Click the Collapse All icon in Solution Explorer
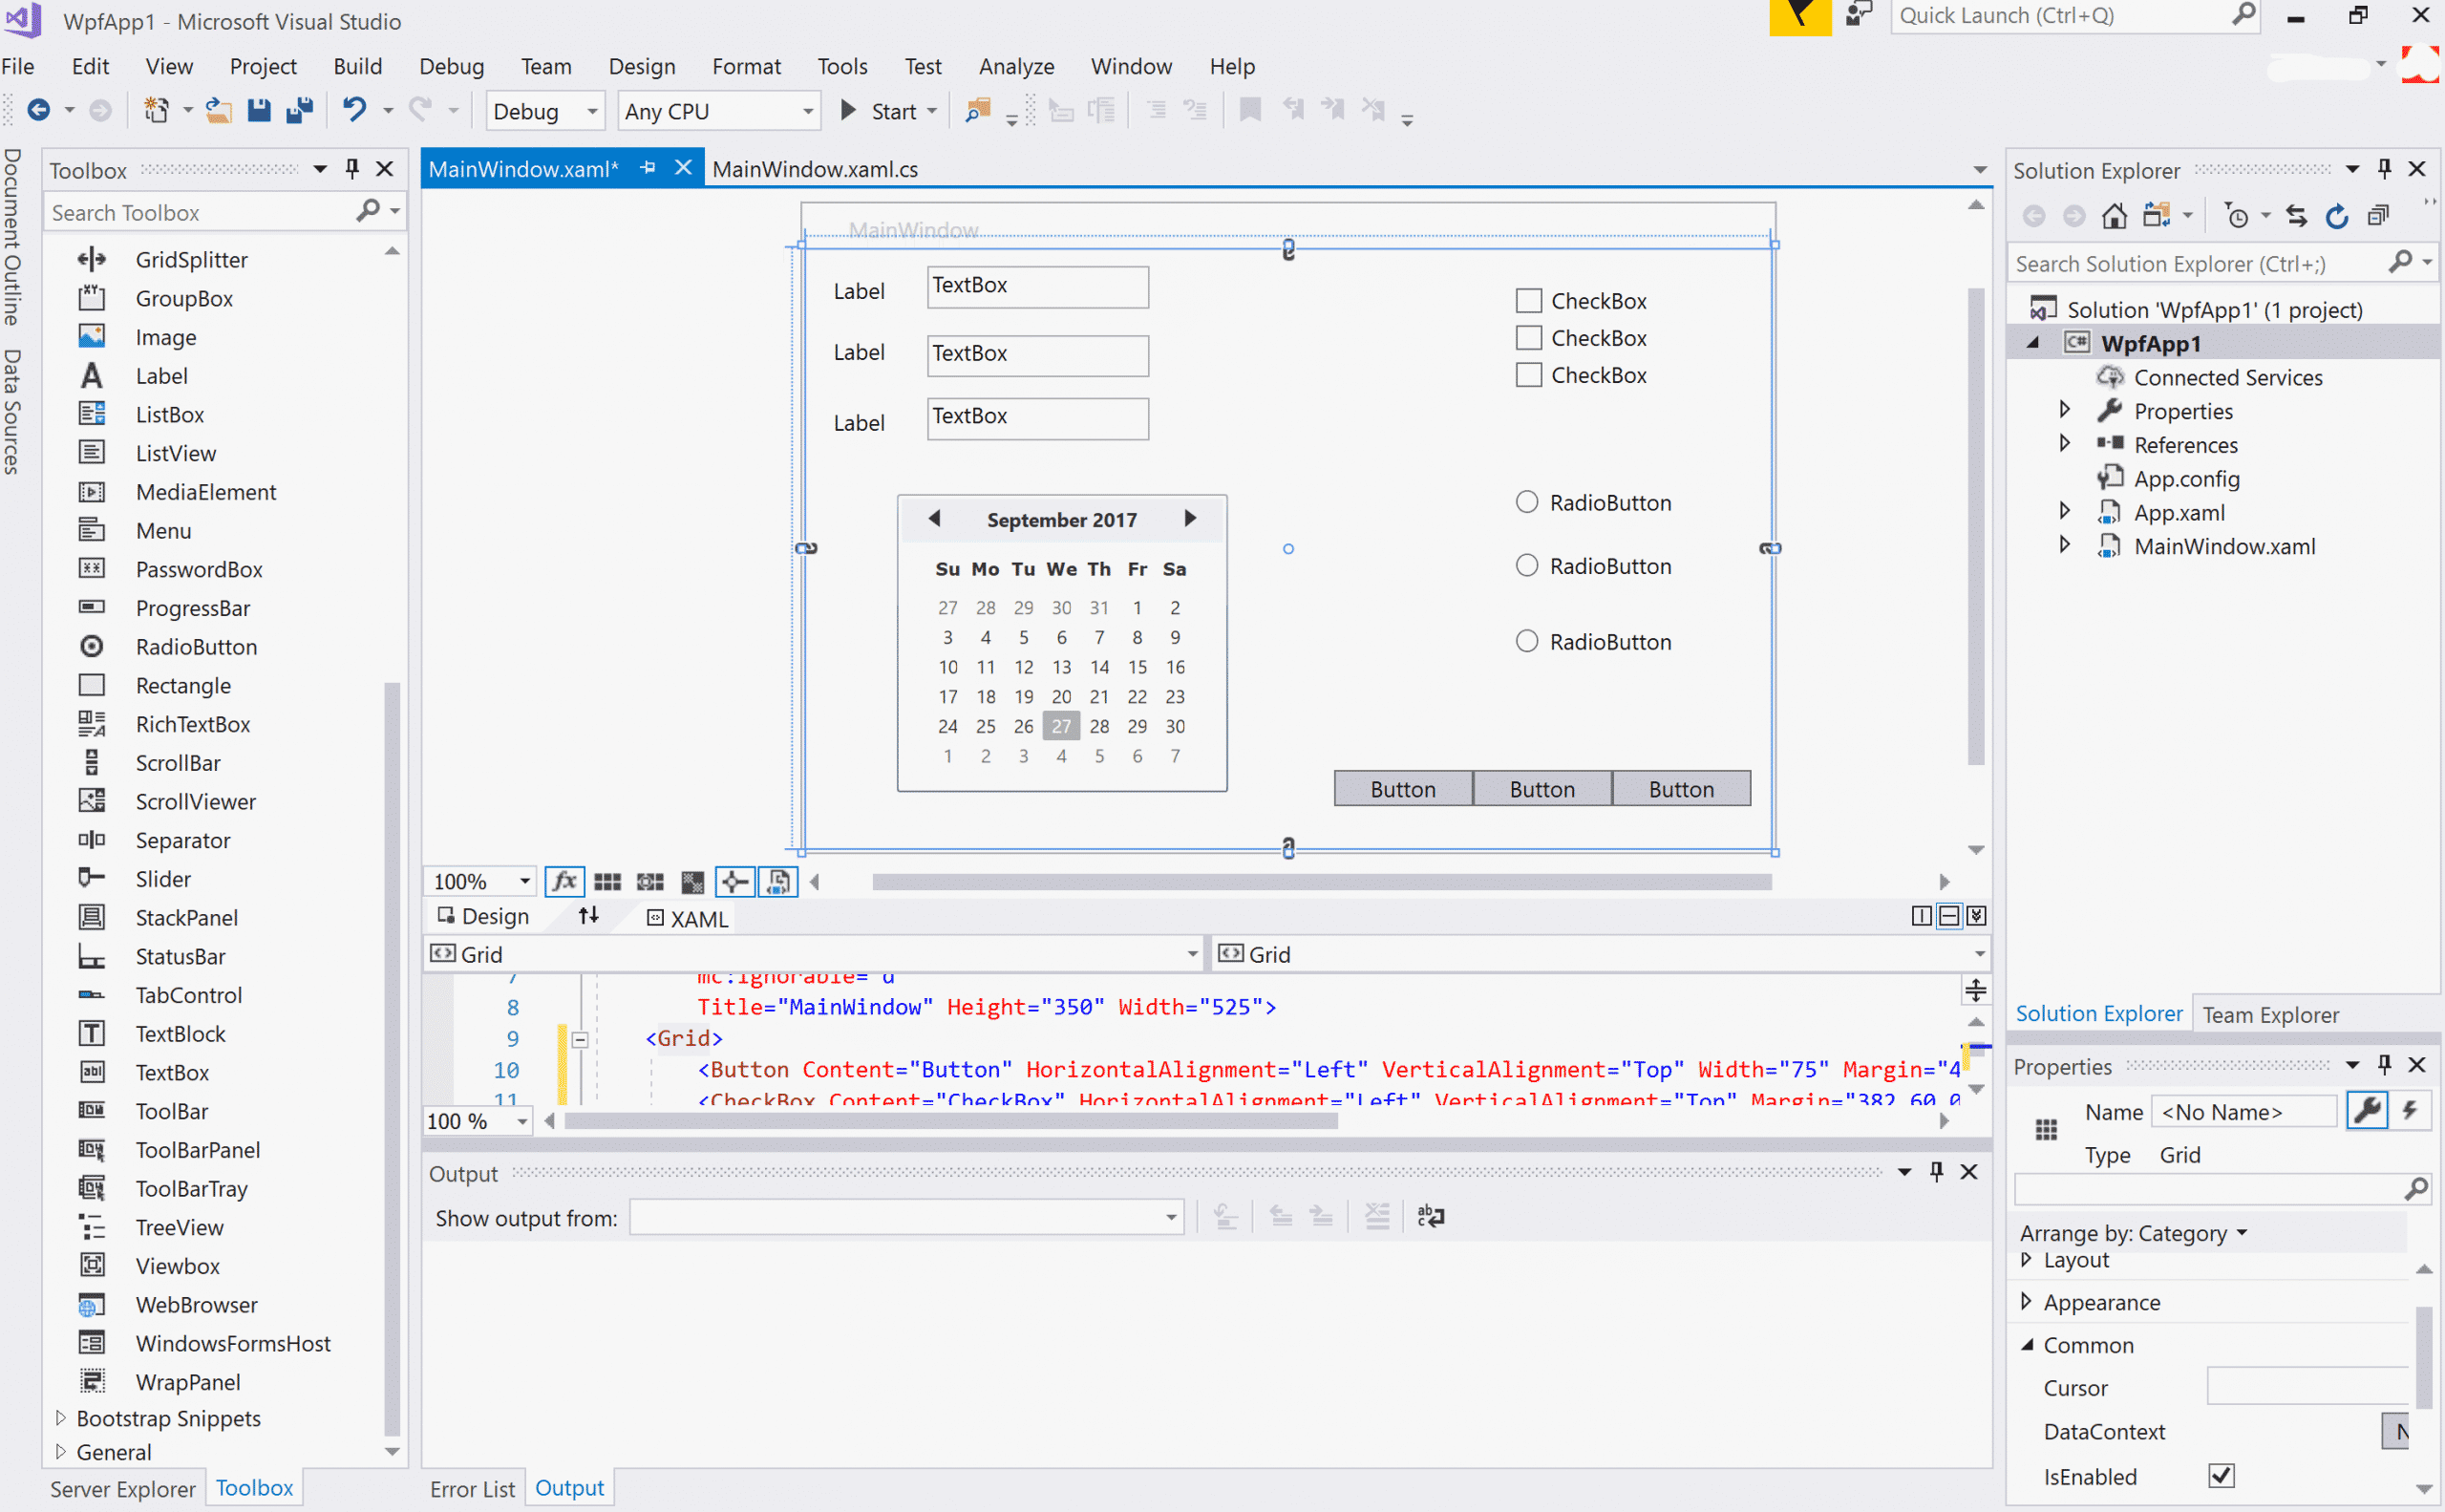The height and width of the screenshot is (1512, 2445). (x=2379, y=215)
